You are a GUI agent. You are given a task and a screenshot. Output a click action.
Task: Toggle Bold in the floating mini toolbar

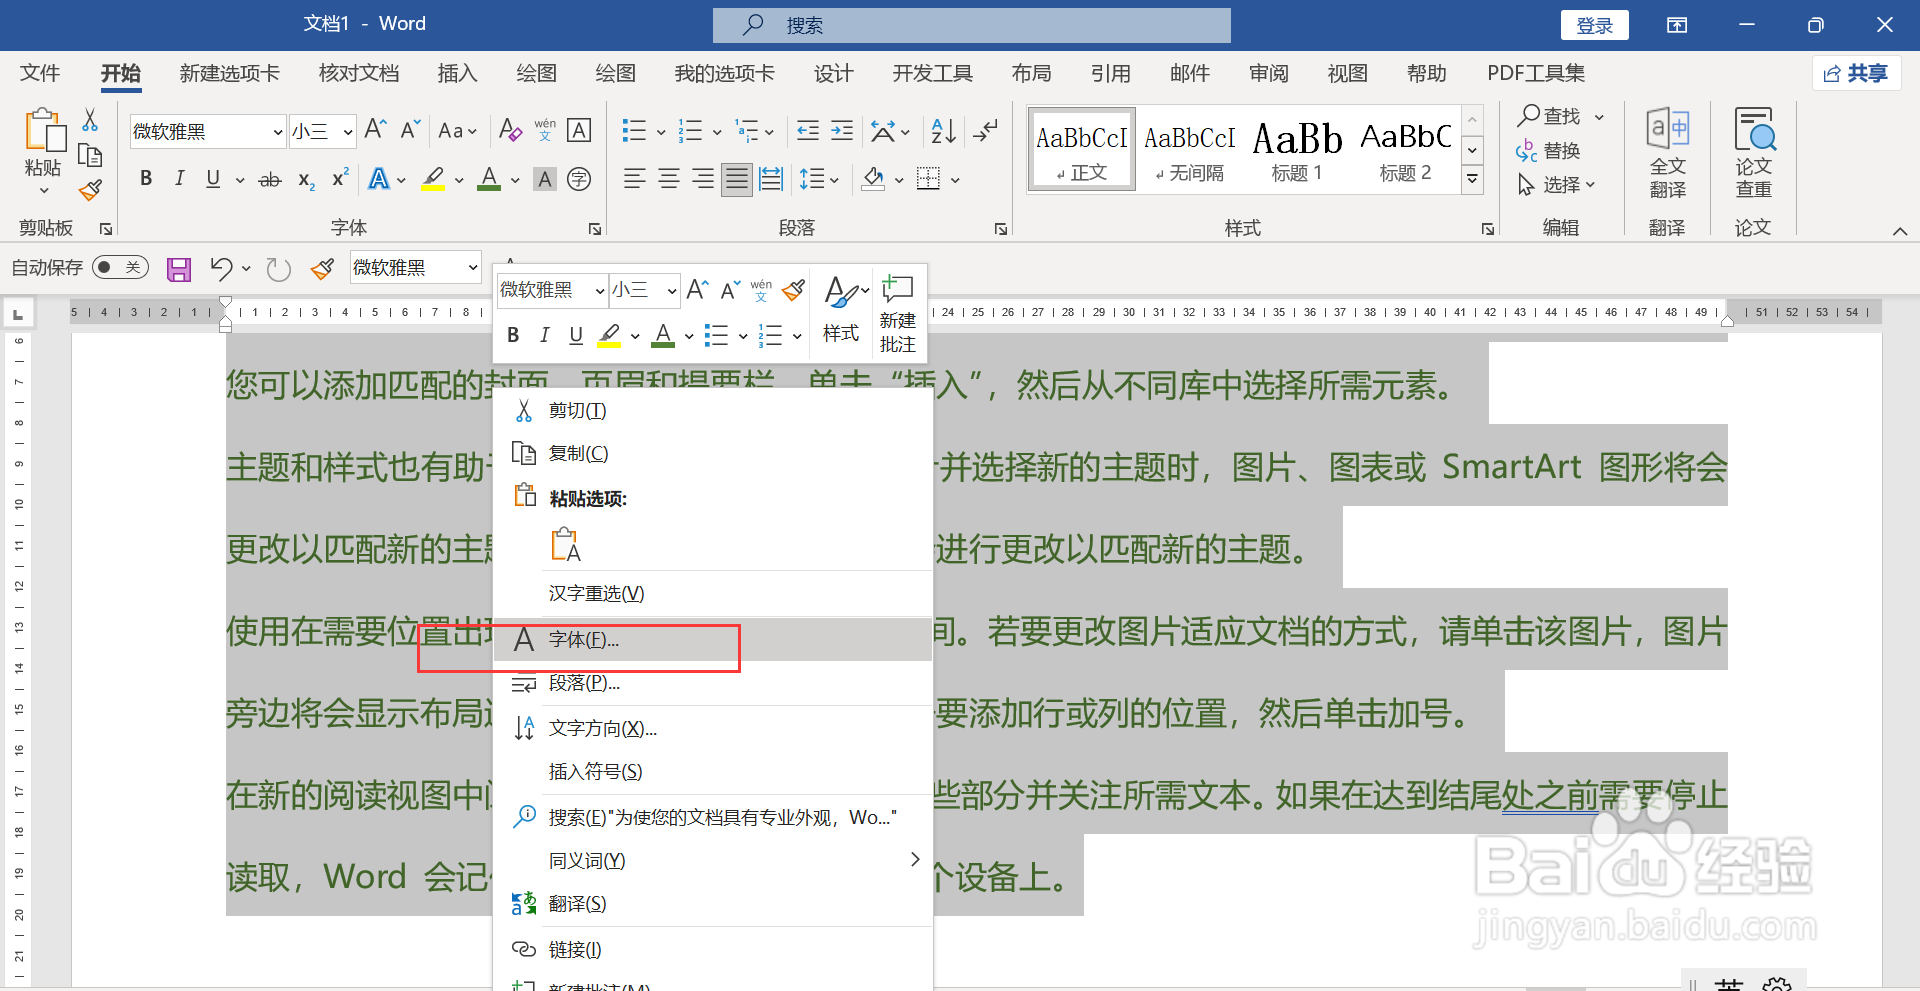[513, 335]
